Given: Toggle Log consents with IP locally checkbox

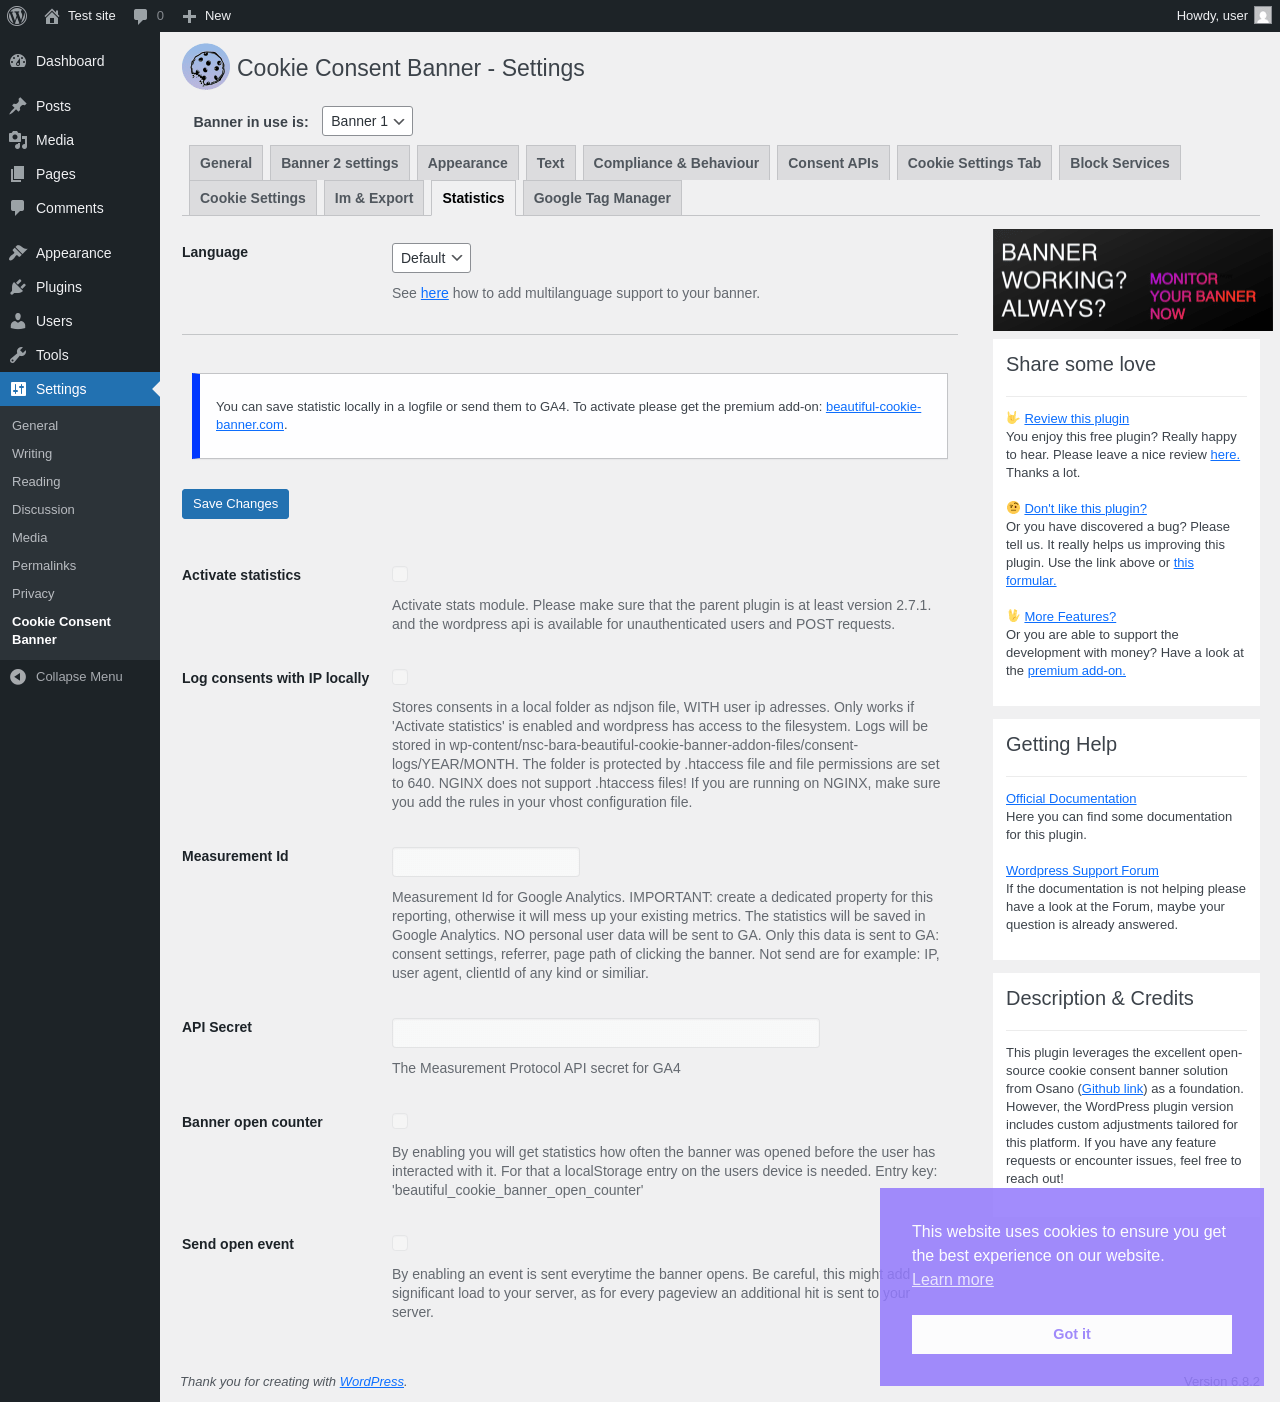Looking at the screenshot, I should pos(400,677).
